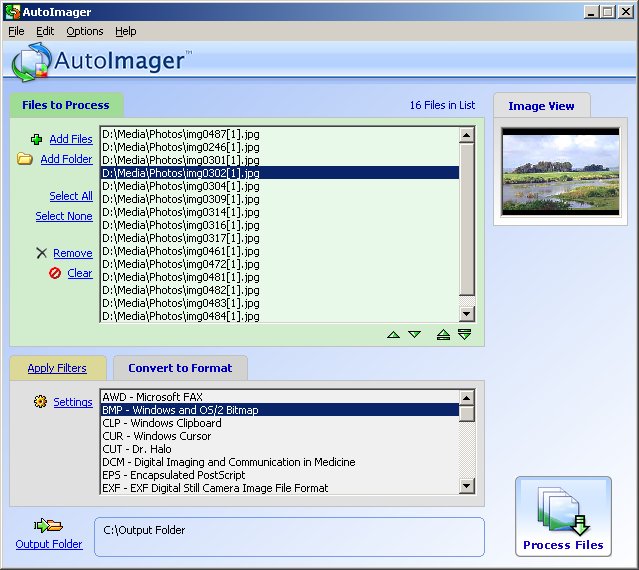Click the C:\Output Folder path field
639x570 pixels.
[289, 537]
